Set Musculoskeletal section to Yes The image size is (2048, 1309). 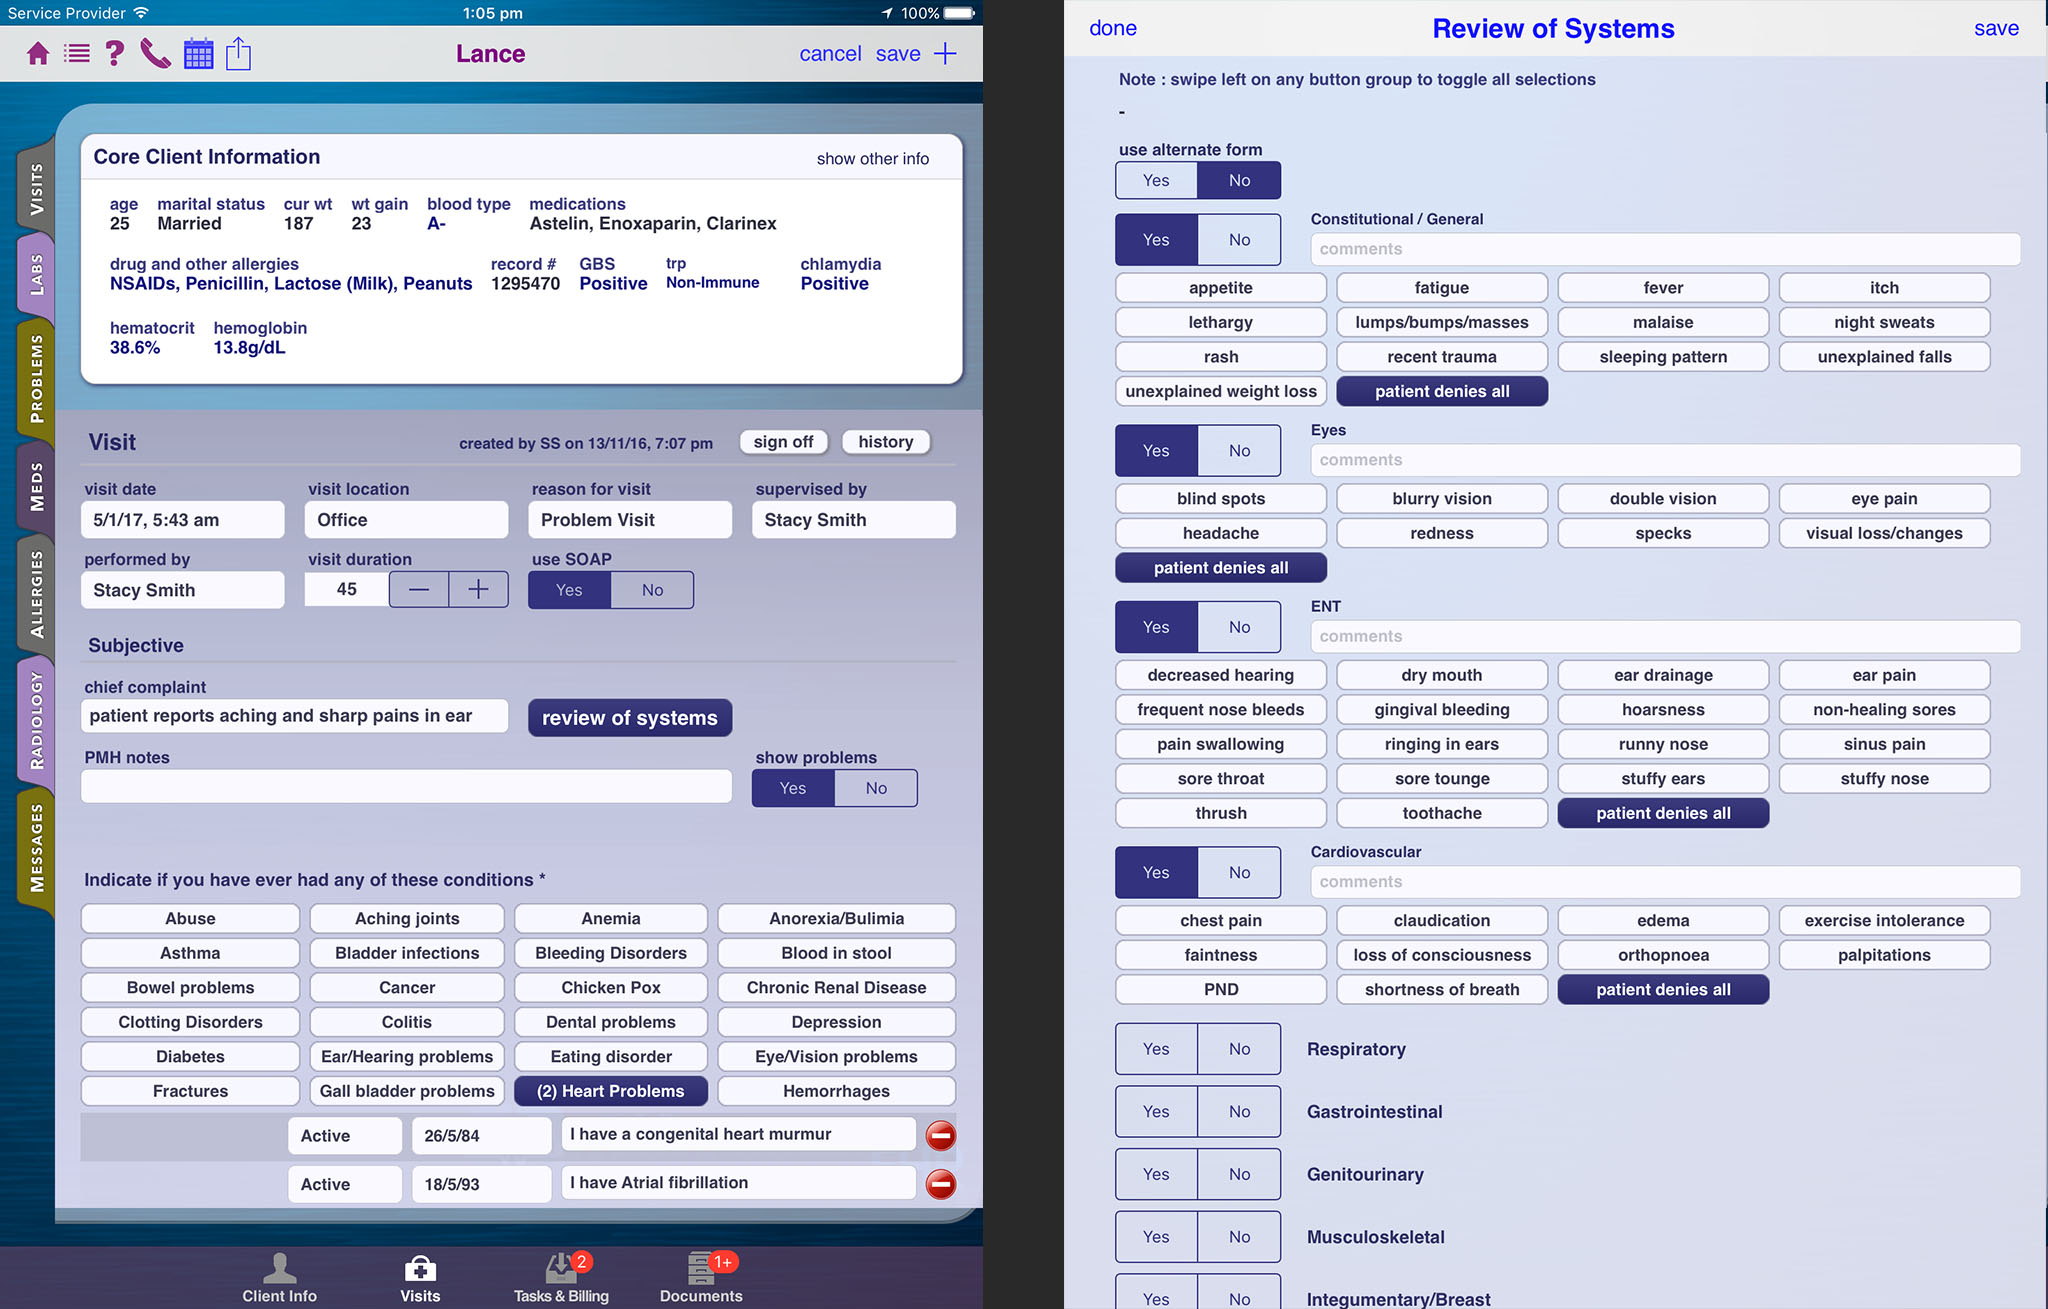click(x=1156, y=1237)
